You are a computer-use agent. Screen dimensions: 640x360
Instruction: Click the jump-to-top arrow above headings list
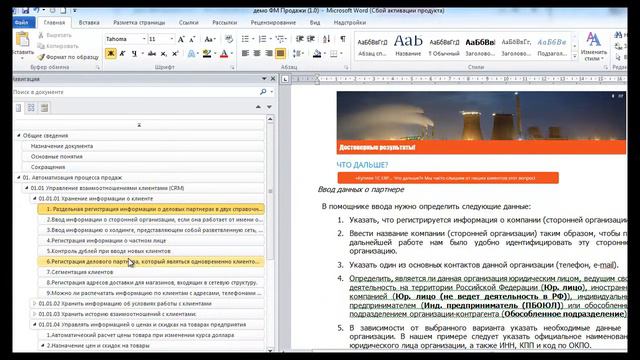[139, 125]
